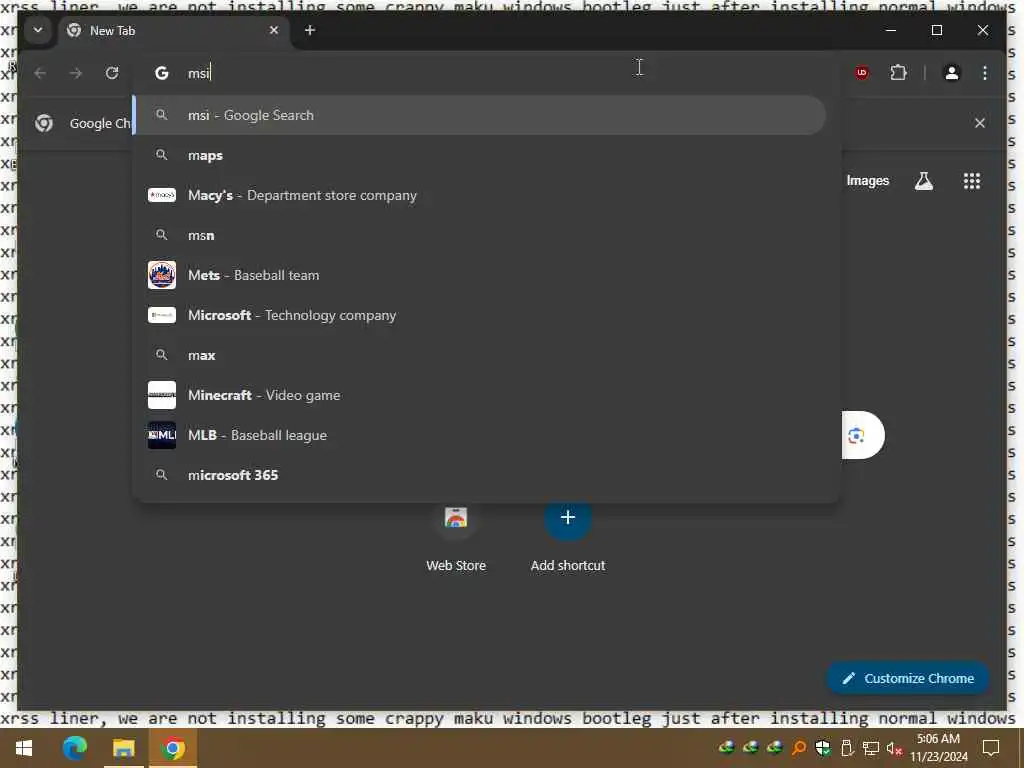Click the Google Chrome info bar logo

pyautogui.click(x=44, y=123)
